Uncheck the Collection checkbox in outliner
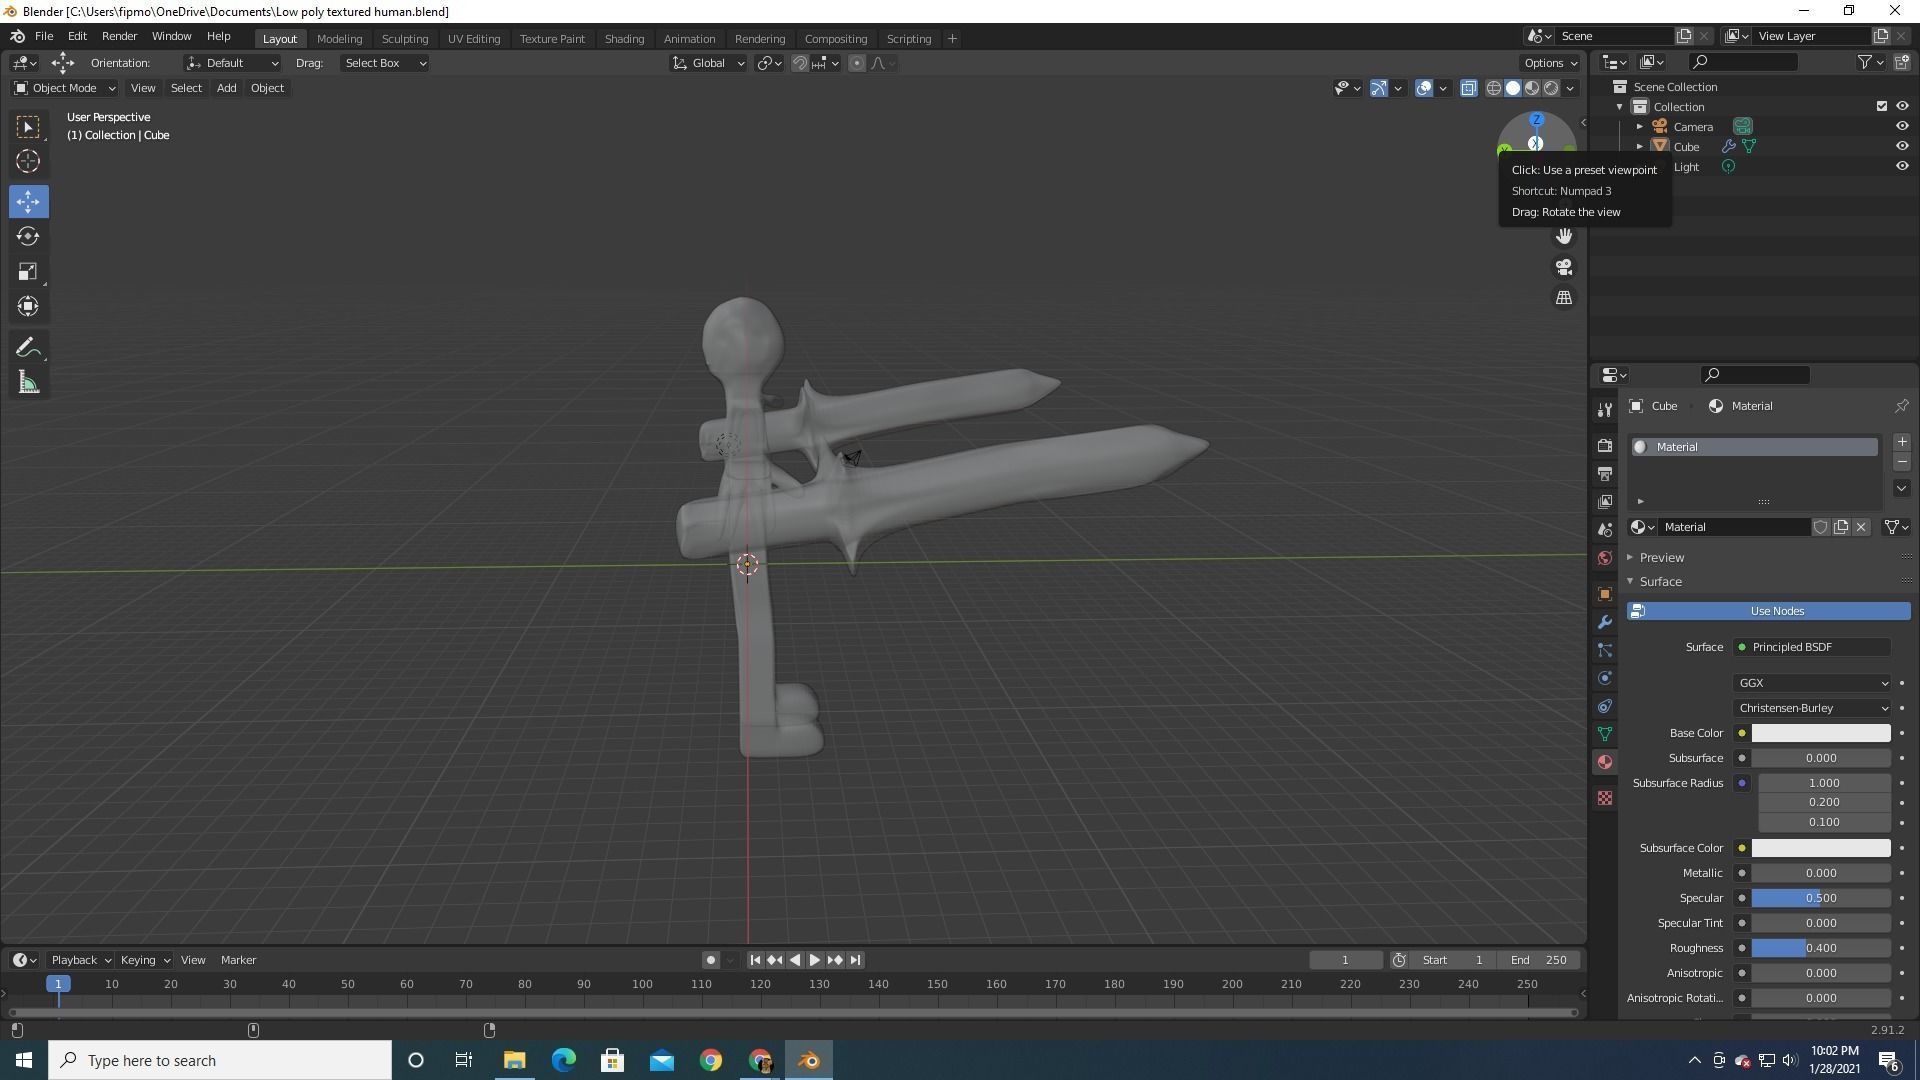Screen dimensions: 1920x1080 pos(1881,106)
